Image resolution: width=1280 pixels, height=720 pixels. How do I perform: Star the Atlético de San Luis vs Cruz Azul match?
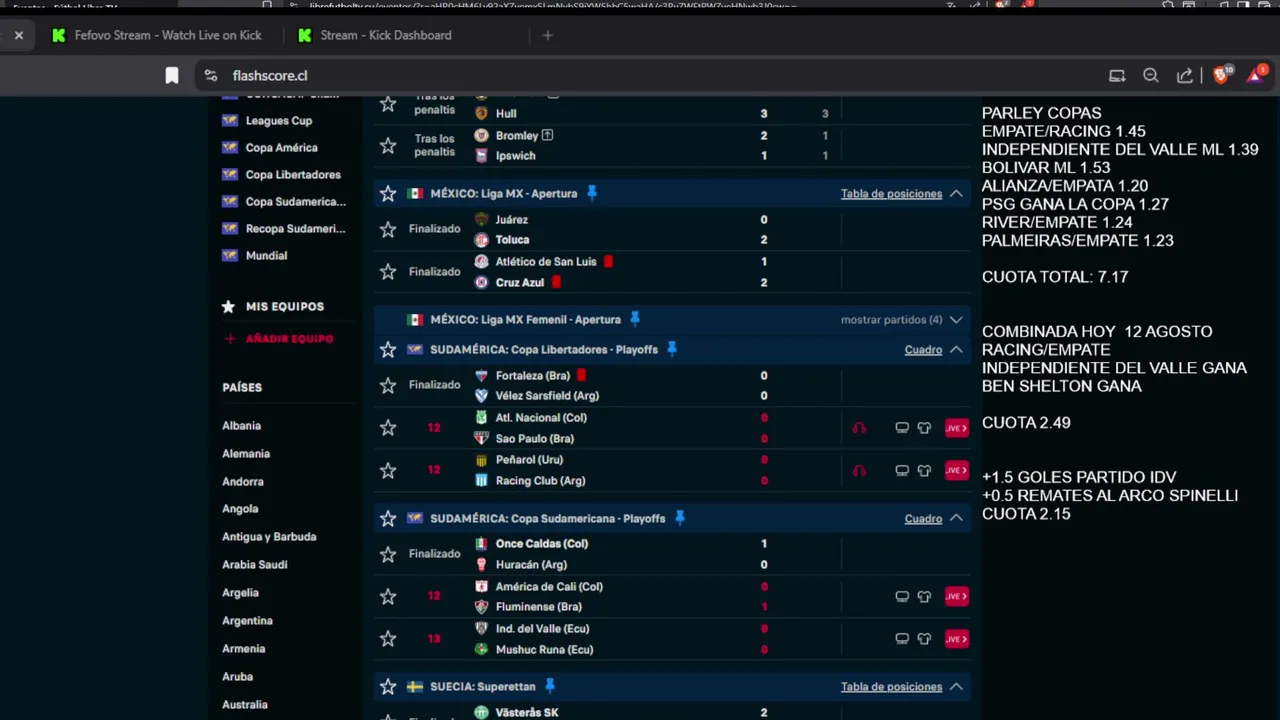(x=388, y=271)
